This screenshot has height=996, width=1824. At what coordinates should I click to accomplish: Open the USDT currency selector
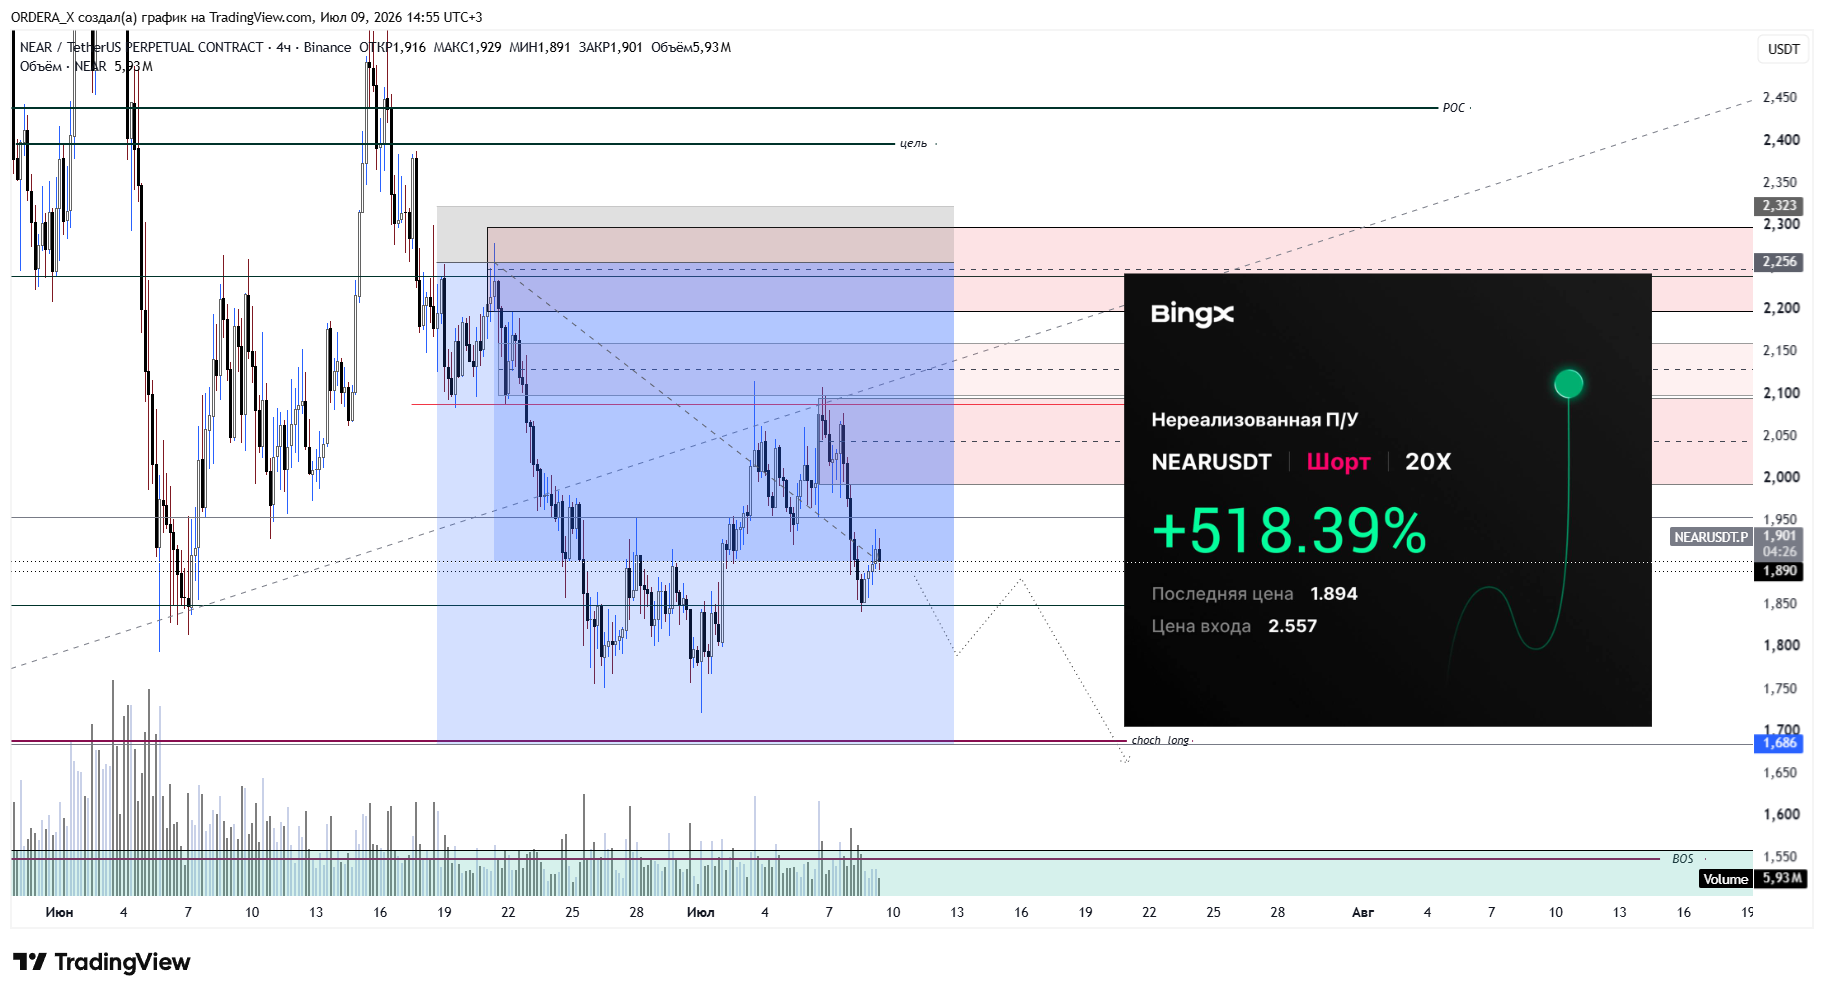coord(1783,49)
